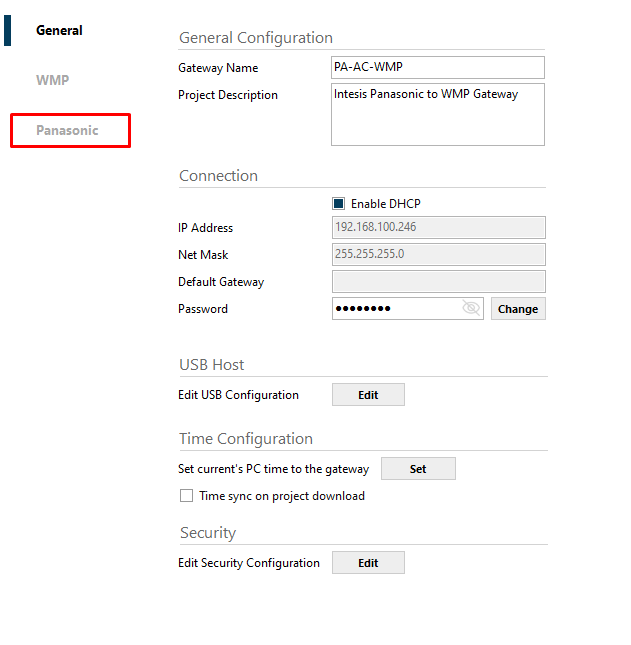Enable Time sync on project download
Screen dimensions: 631x645
point(186,496)
